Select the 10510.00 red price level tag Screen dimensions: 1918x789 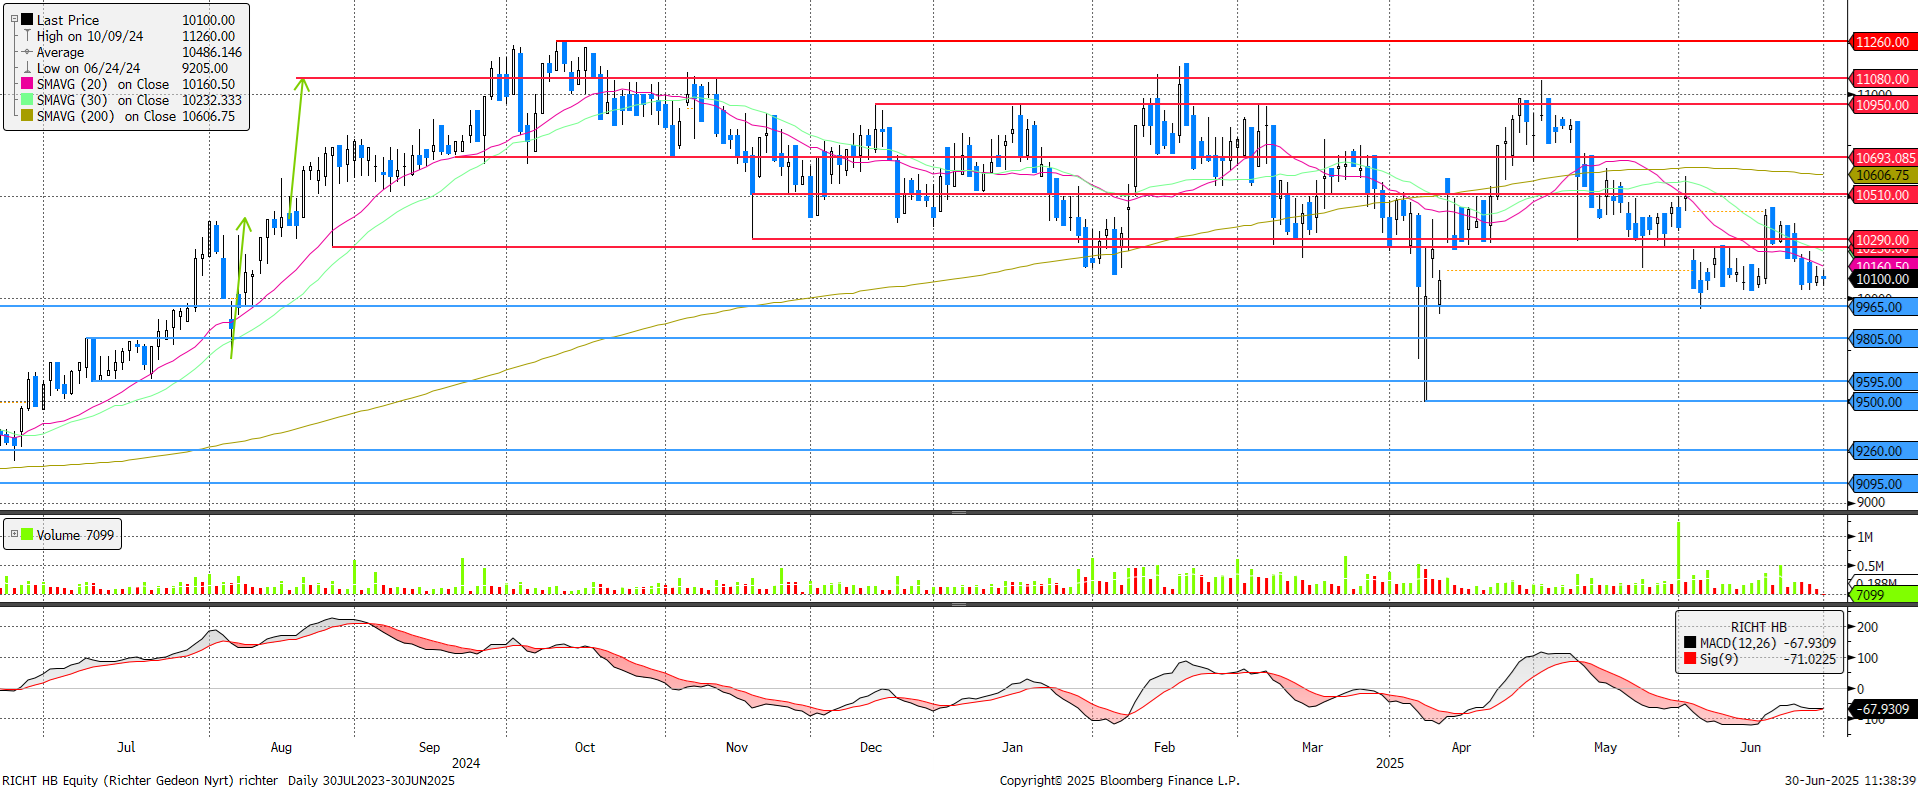click(x=1884, y=195)
